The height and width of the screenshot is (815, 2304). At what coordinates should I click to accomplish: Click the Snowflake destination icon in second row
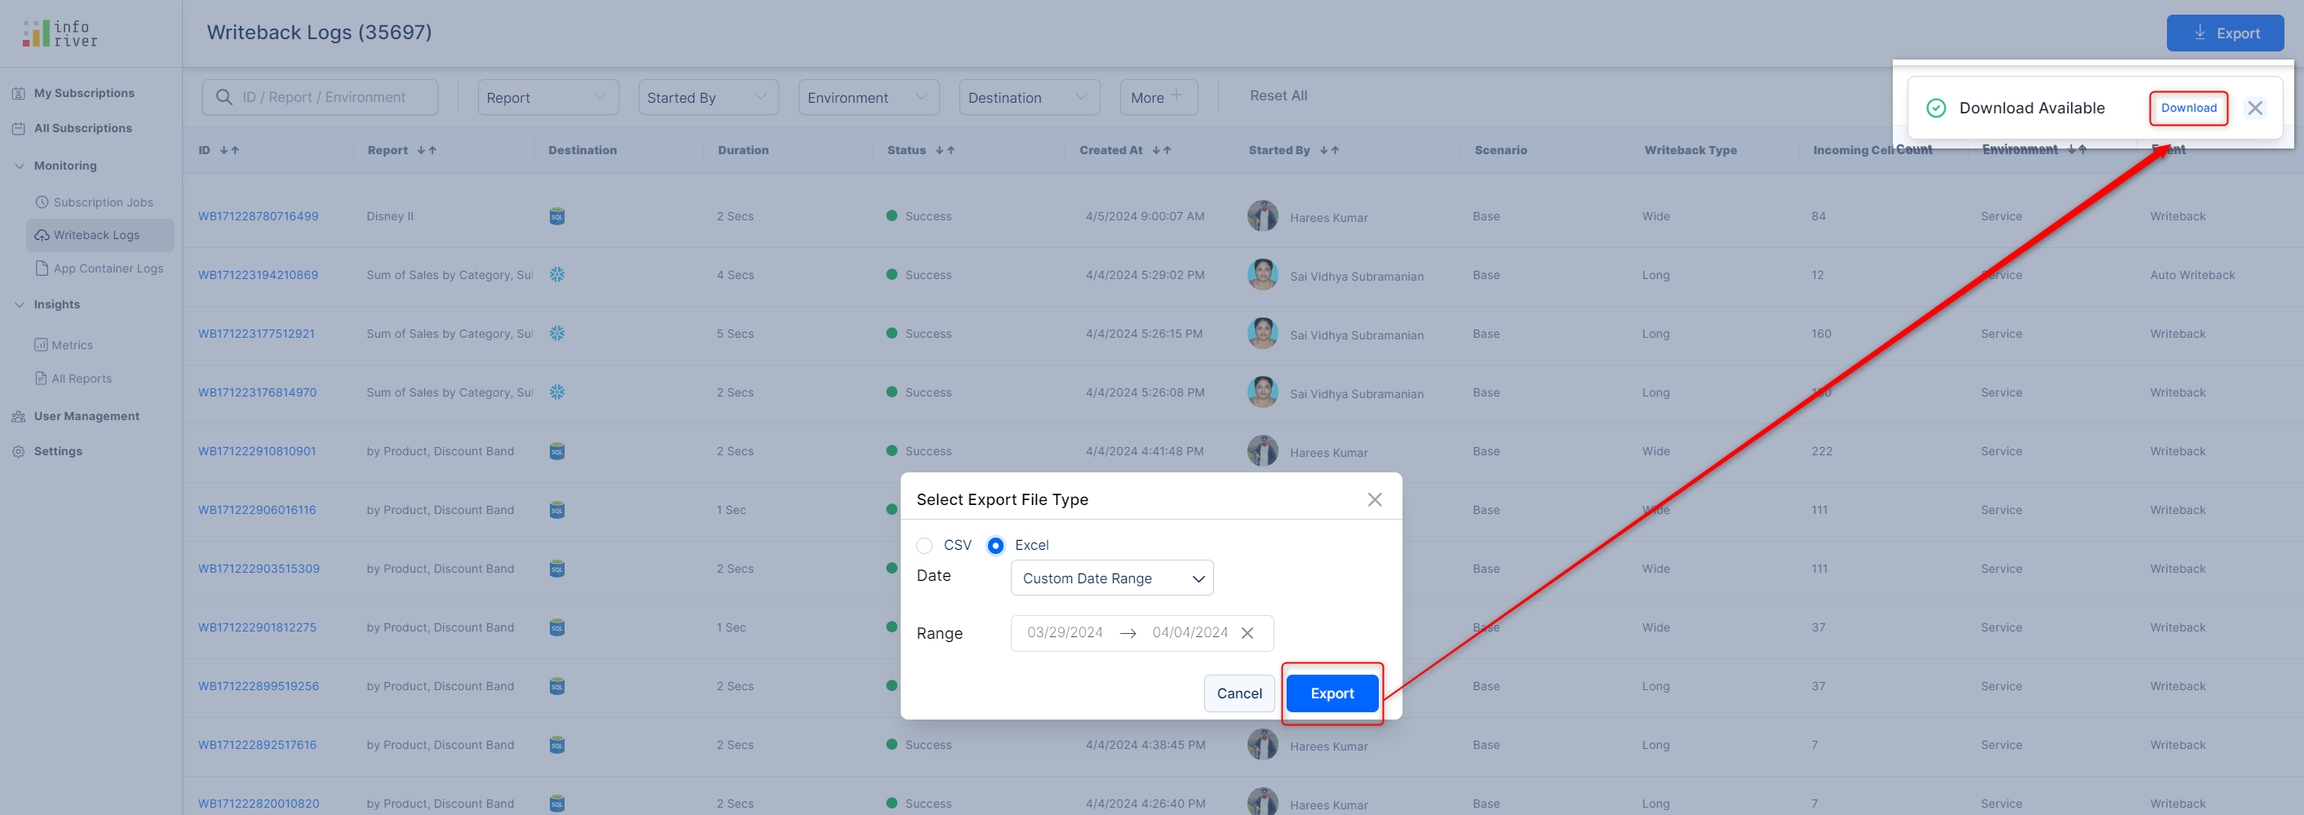tap(557, 275)
